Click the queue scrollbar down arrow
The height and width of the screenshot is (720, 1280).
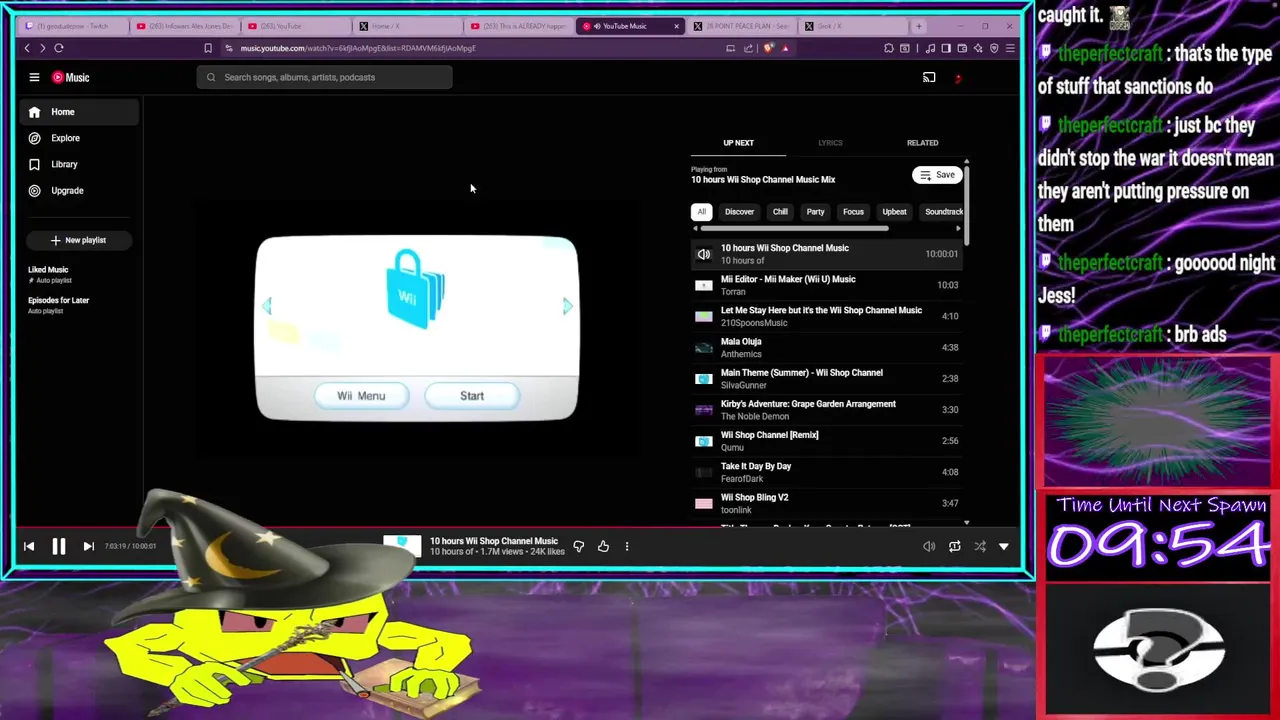tap(967, 523)
